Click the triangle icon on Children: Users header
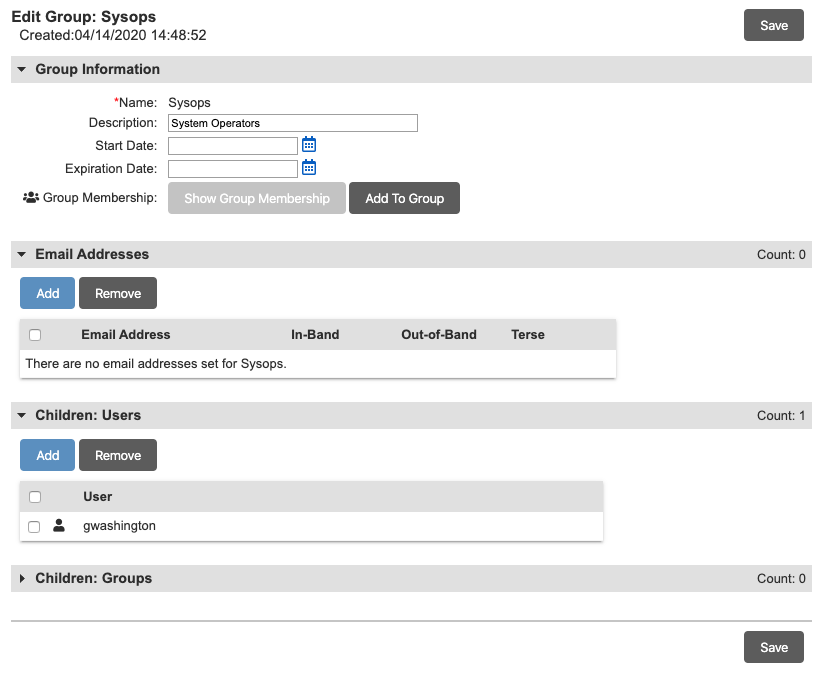 (x=21, y=415)
